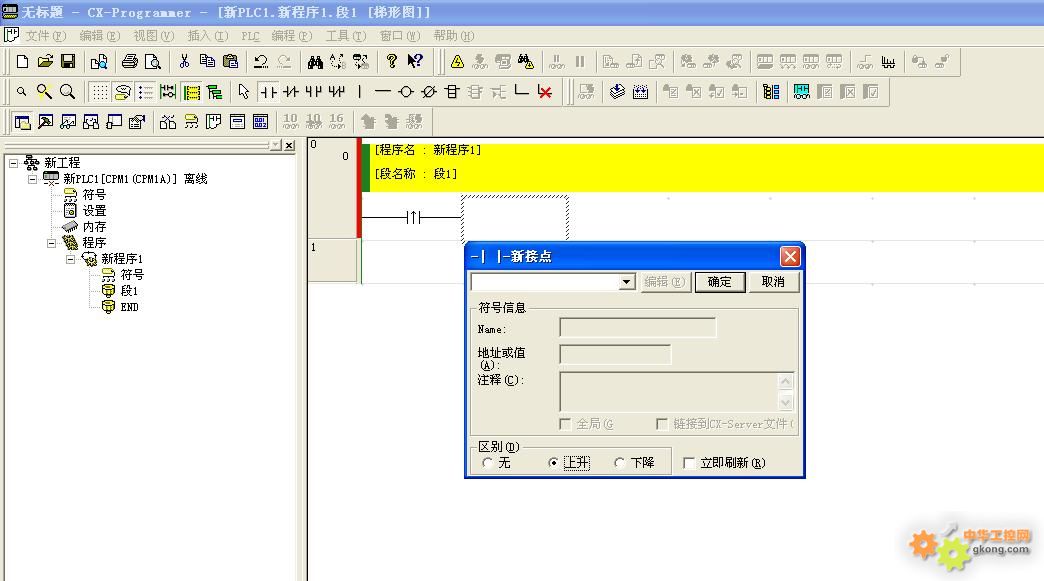This screenshot has height=581, width=1044.
Task: Open the PLC menu
Action: tap(250, 36)
